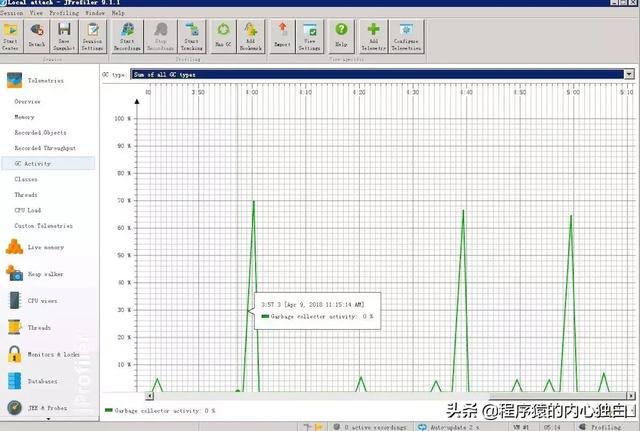Open the Help menu in menu bar

118,13
